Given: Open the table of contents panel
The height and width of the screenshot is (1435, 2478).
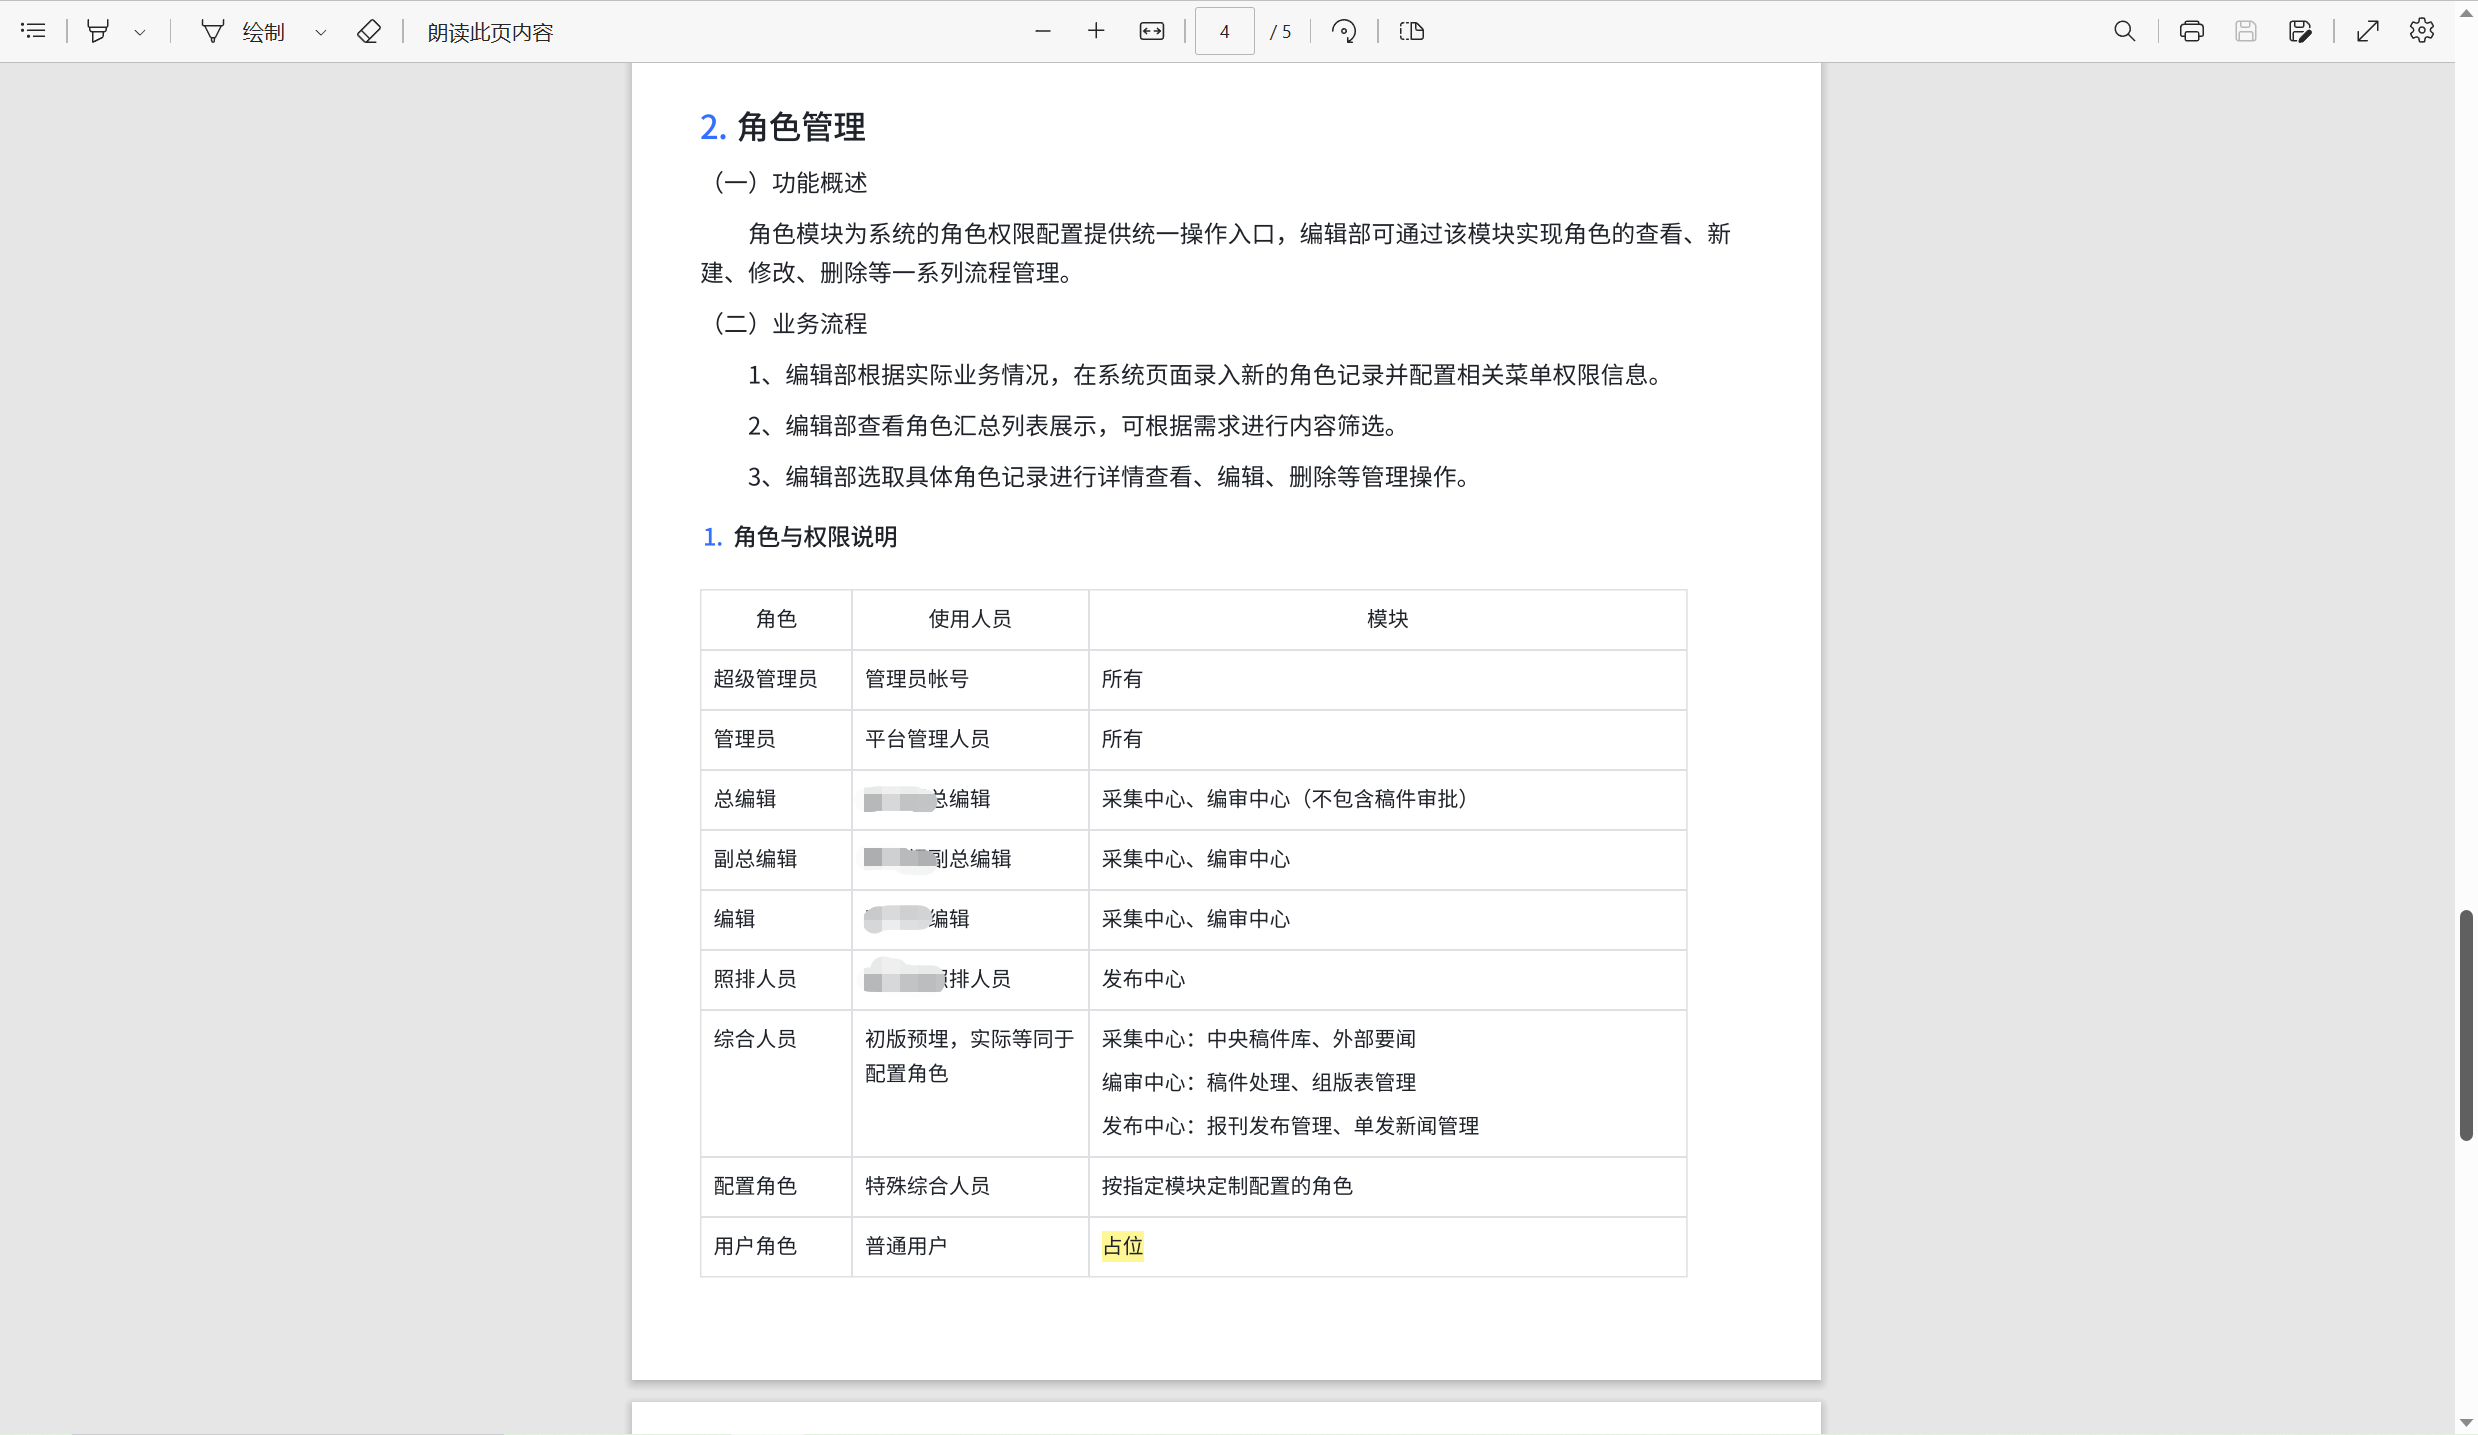Looking at the screenshot, I should (x=33, y=31).
